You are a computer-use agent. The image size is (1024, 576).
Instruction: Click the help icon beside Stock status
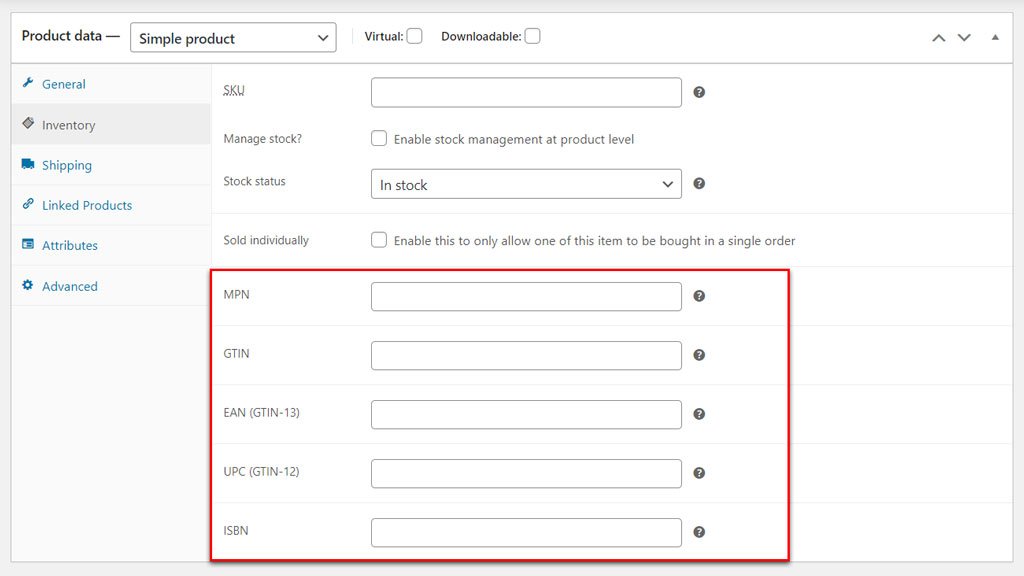pos(699,184)
